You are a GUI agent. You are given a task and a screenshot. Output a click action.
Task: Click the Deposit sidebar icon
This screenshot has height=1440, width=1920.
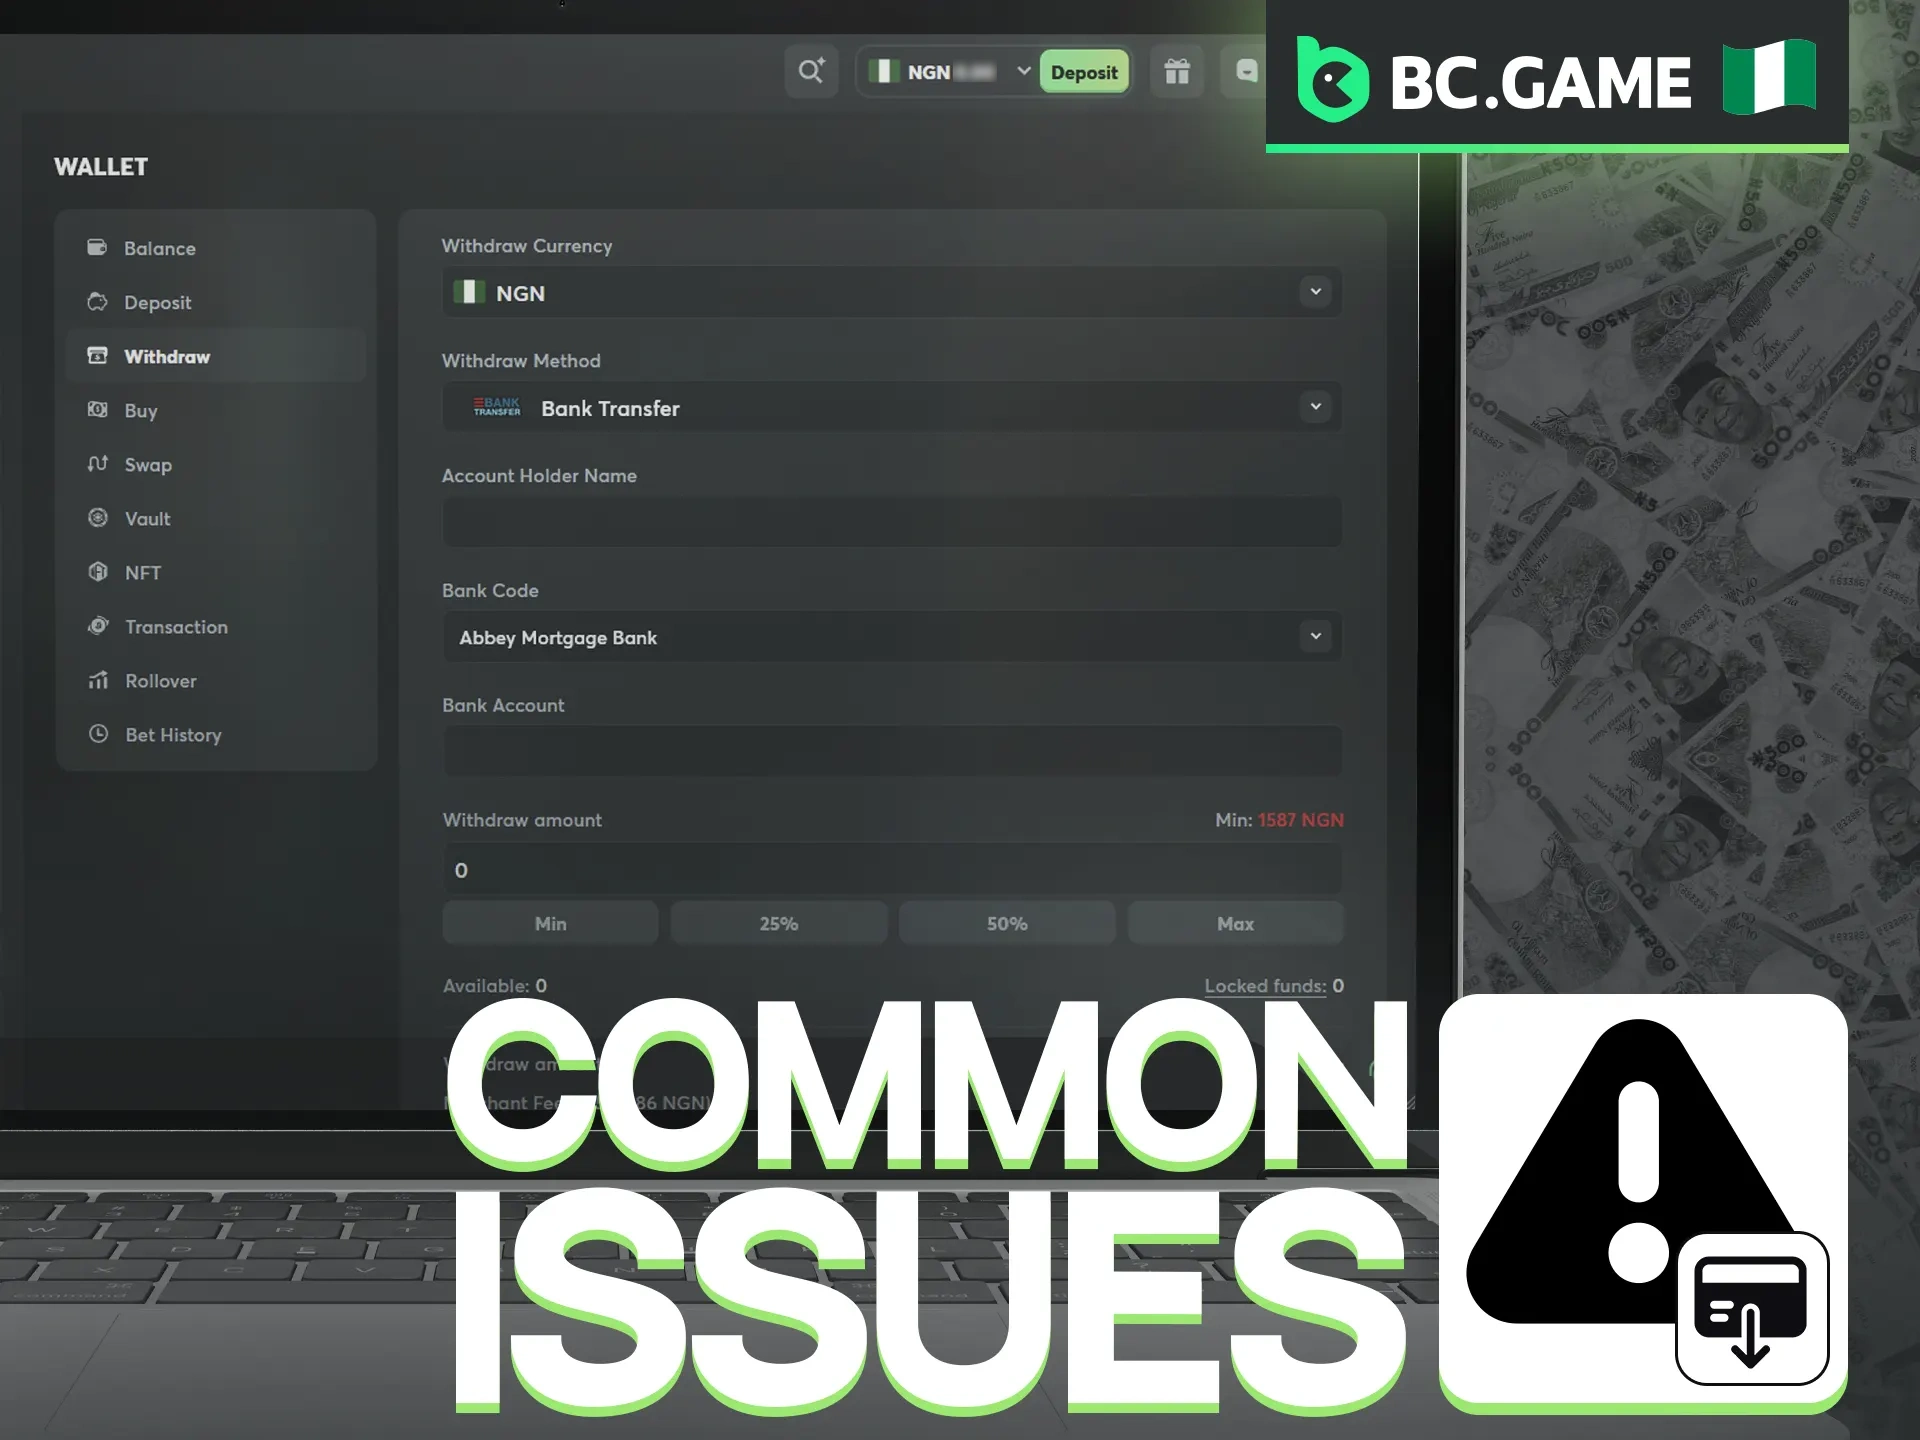click(97, 303)
